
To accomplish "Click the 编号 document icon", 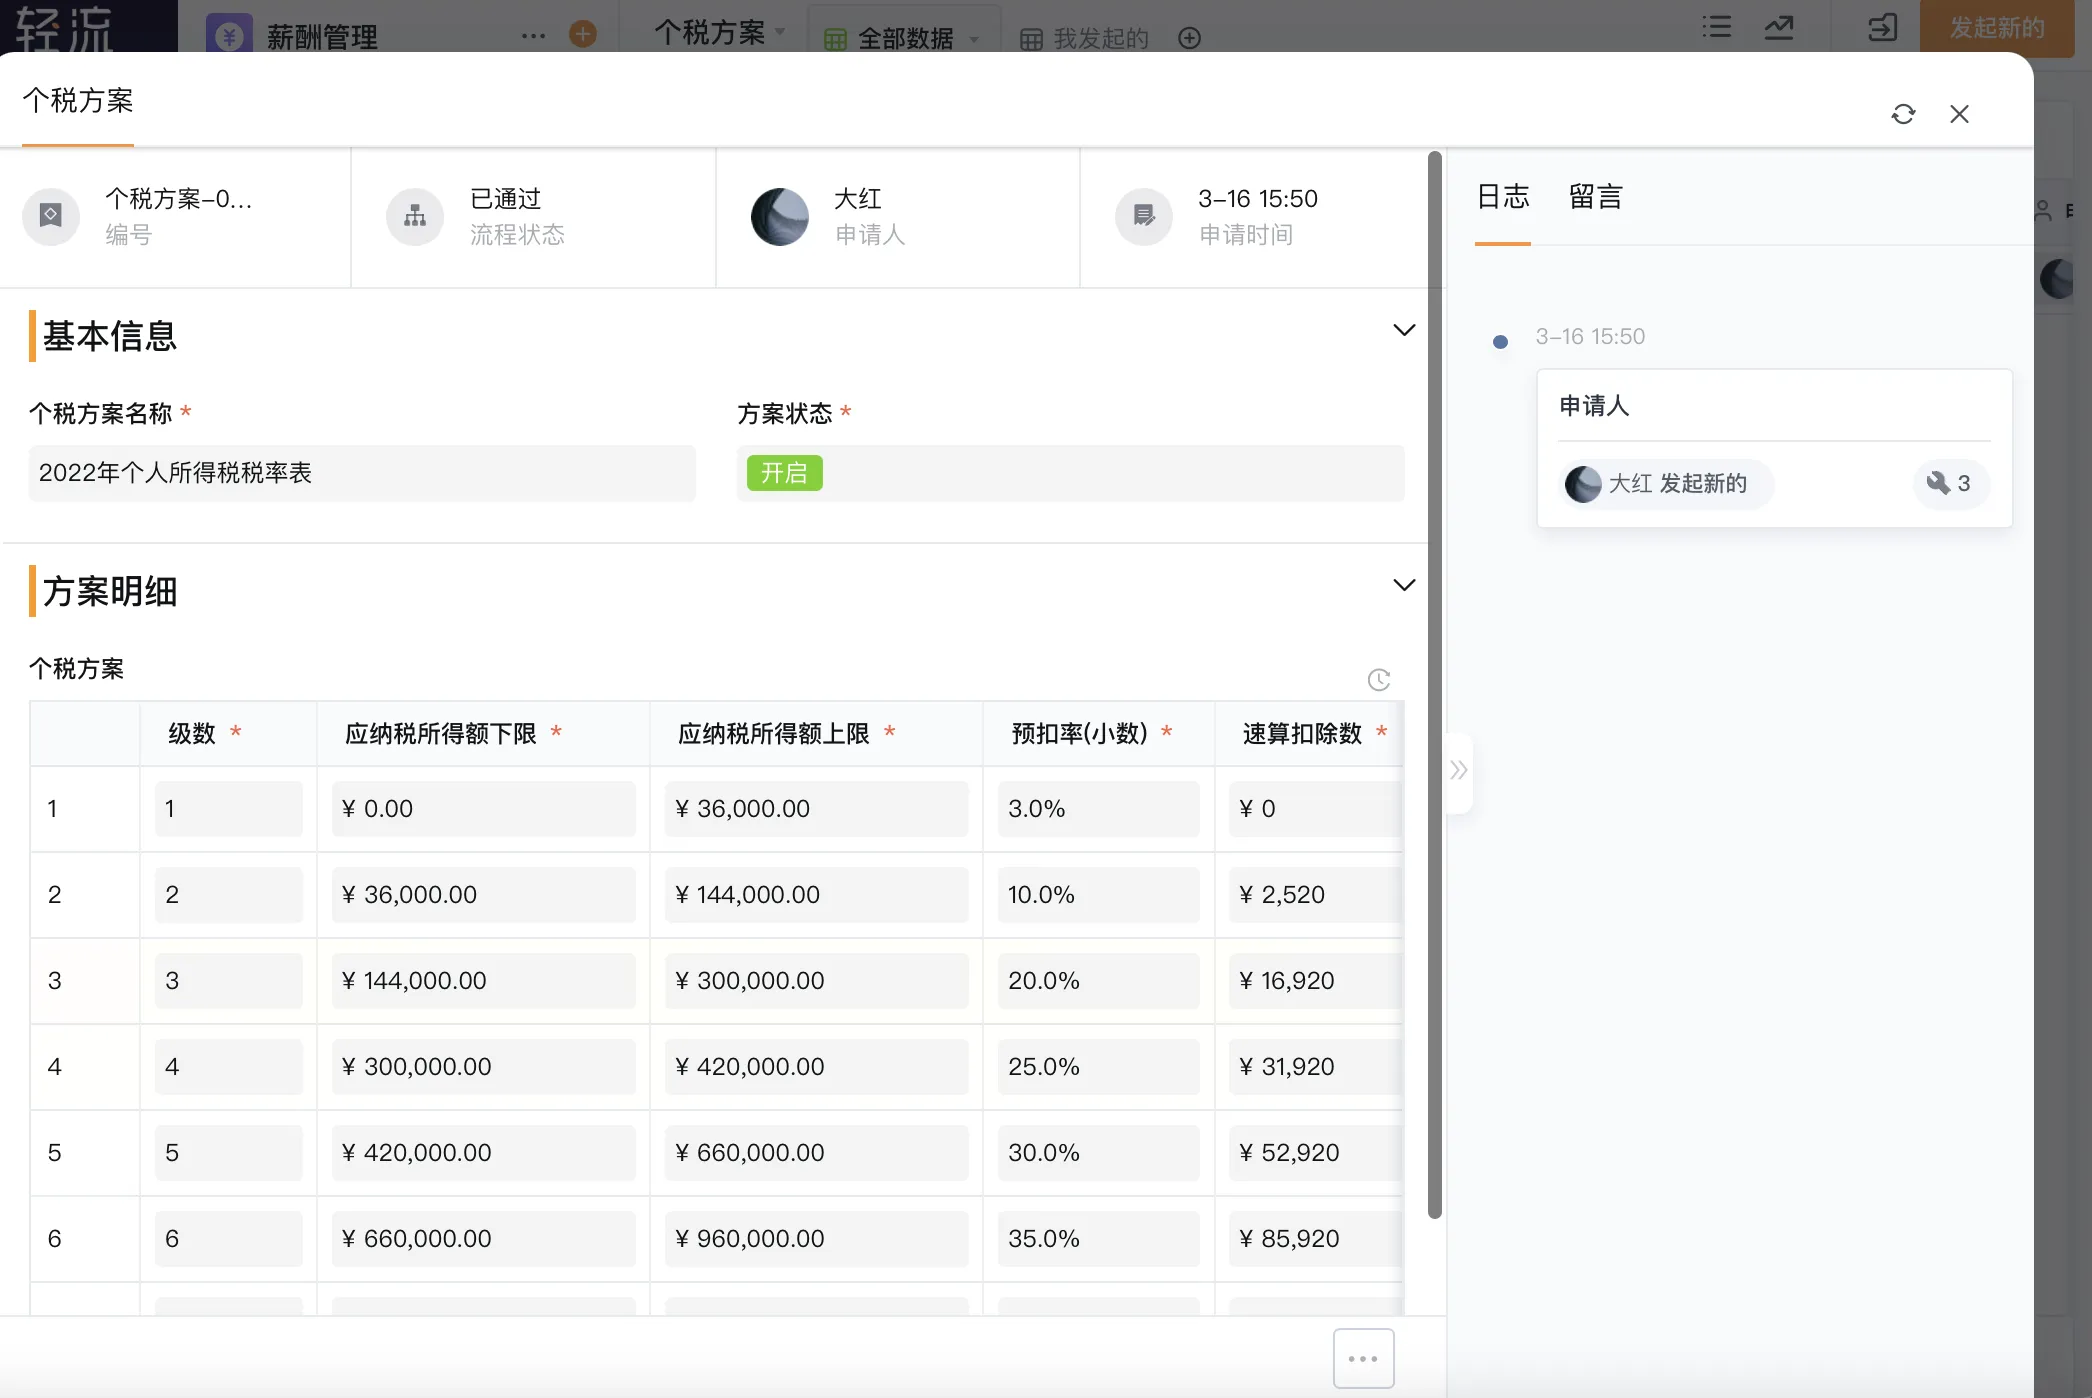I will (x=51, y=216).
